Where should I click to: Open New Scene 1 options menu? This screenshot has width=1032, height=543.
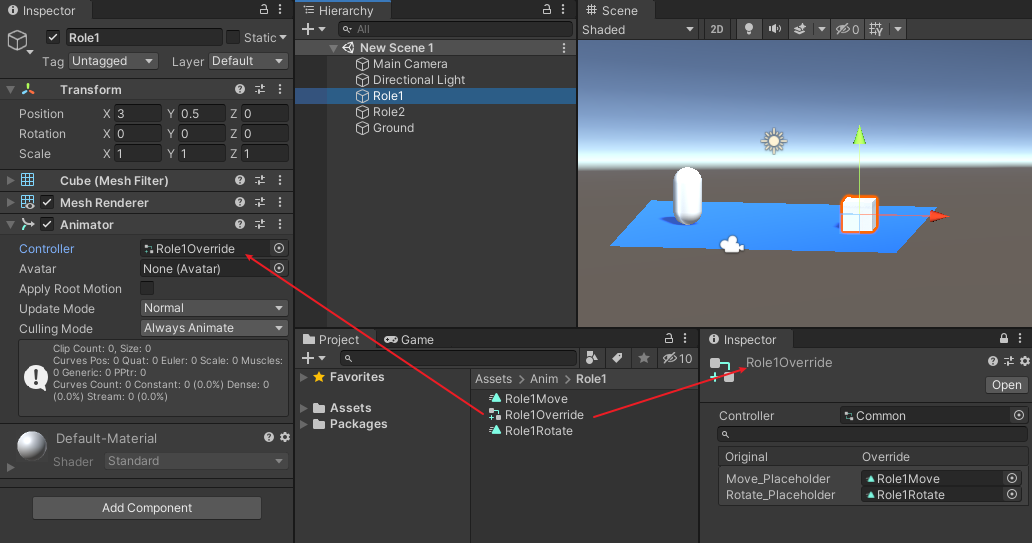(x=563, y=48)
